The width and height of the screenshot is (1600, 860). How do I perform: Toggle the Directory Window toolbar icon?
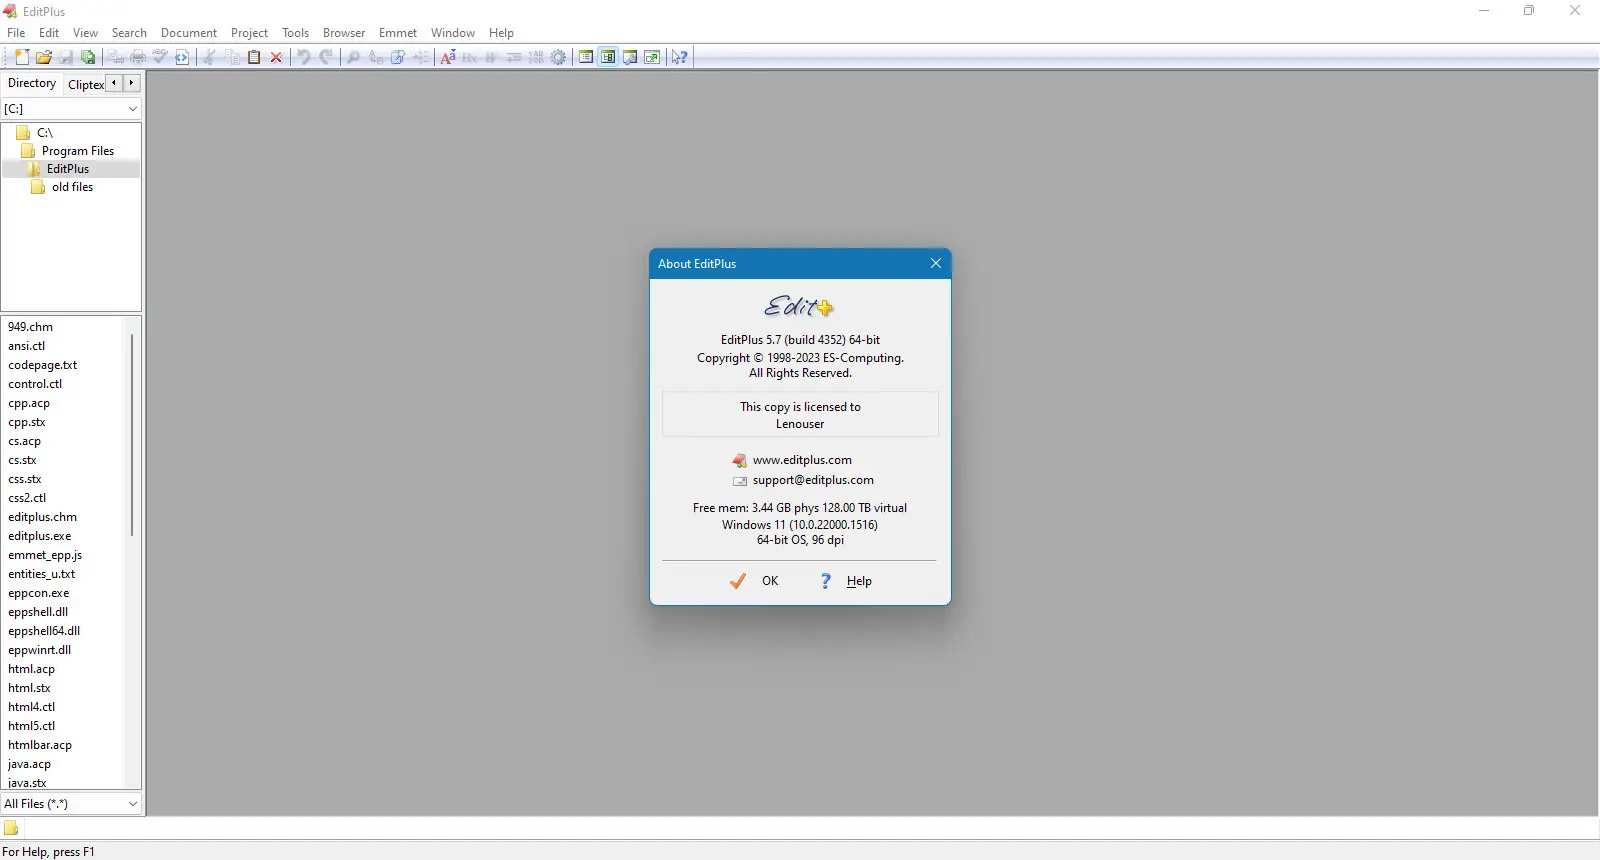tap(586, 57)
